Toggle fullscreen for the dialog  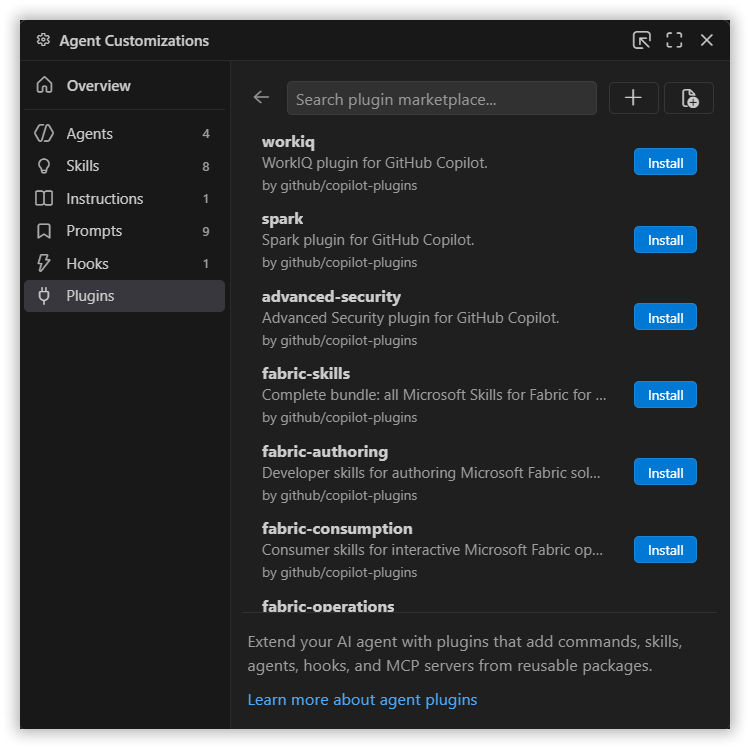[674, 40]
